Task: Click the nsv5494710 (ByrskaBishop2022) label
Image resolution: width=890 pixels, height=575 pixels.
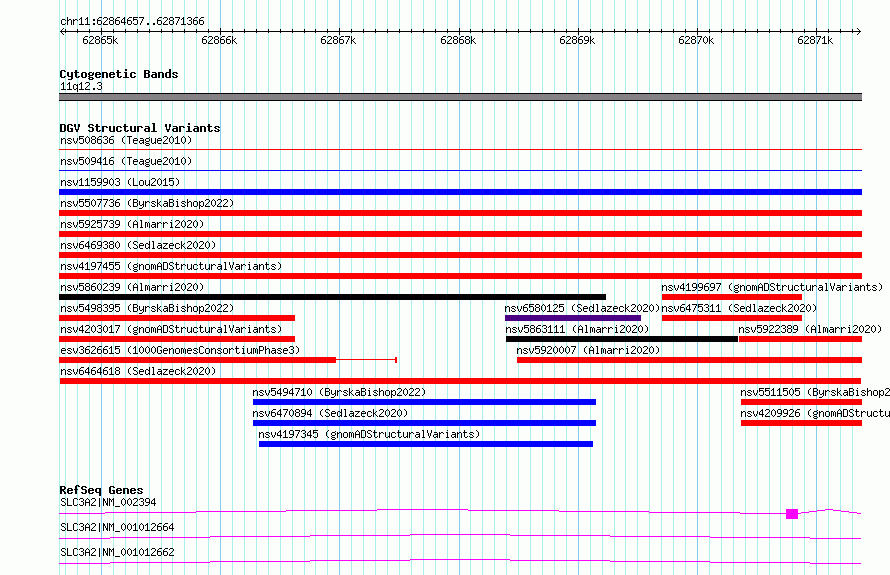Action: coord(339,392)
